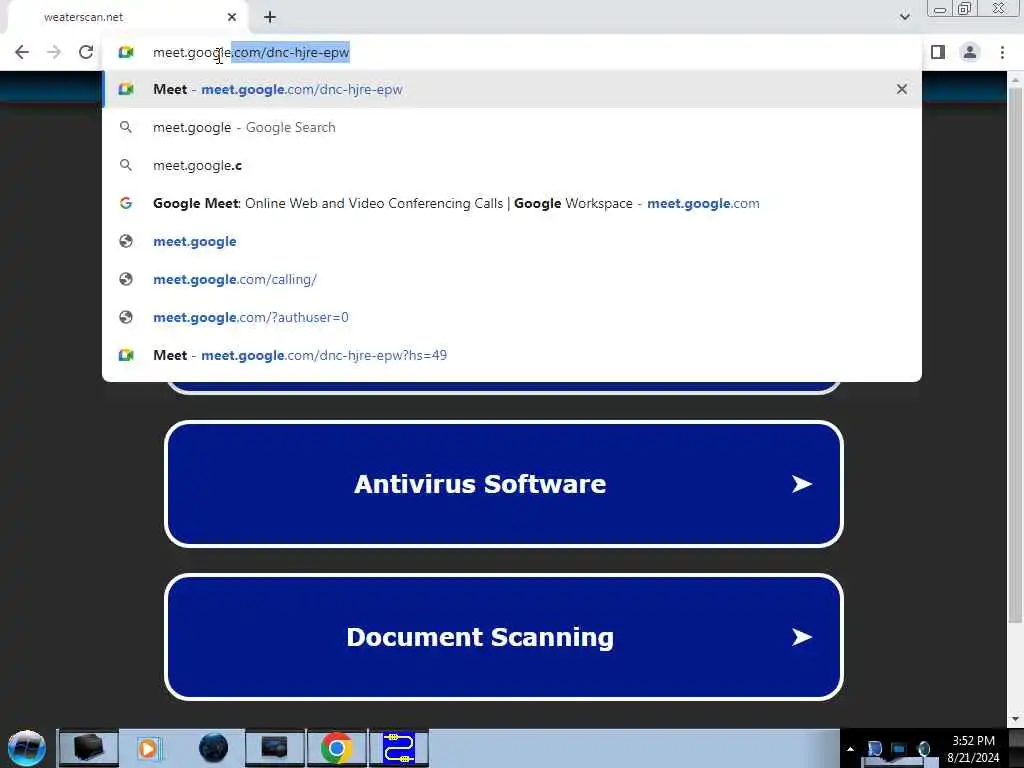The height and width of the screenshot is (768, 1024).
Task: Switch to Chrome on the taskbar
Action: pyautogui.click(x=336, y=748)
